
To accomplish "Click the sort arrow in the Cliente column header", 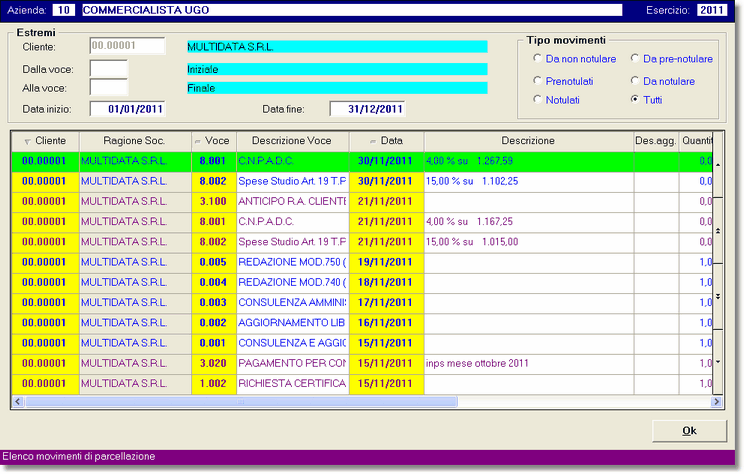I will point(28,141).
